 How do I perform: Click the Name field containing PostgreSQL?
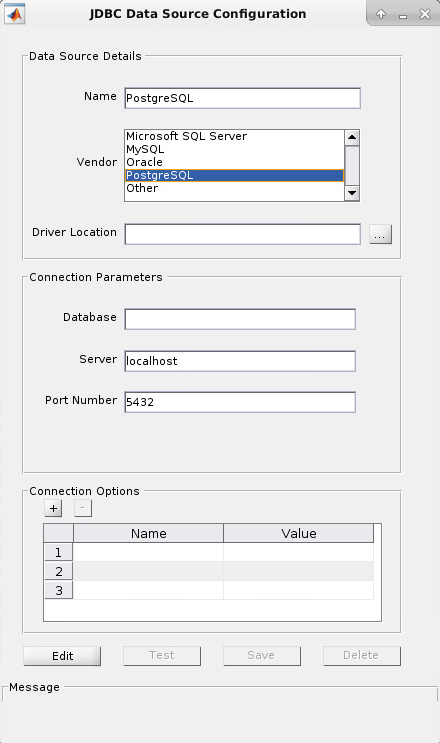[242, 98]
